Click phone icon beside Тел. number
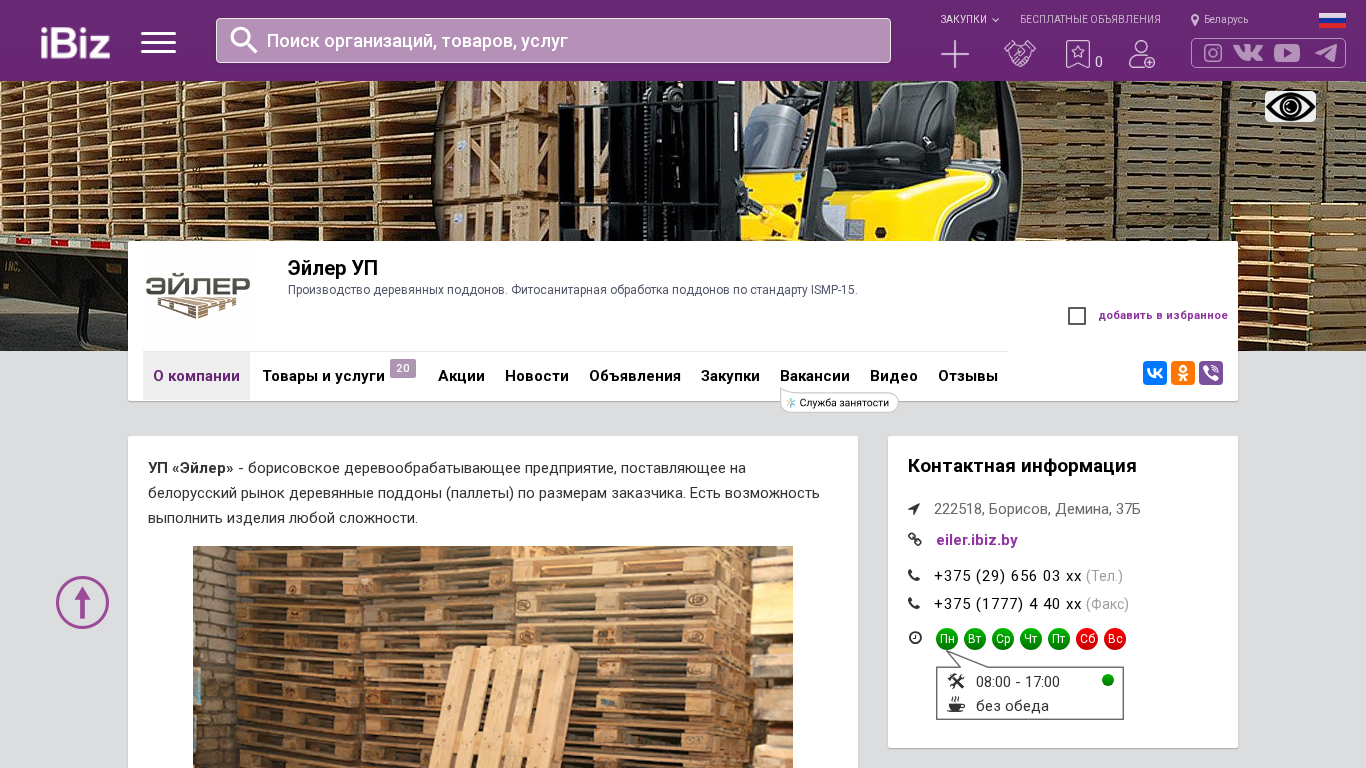Viewport: 1366px width, 768px height. pos(914,575)
